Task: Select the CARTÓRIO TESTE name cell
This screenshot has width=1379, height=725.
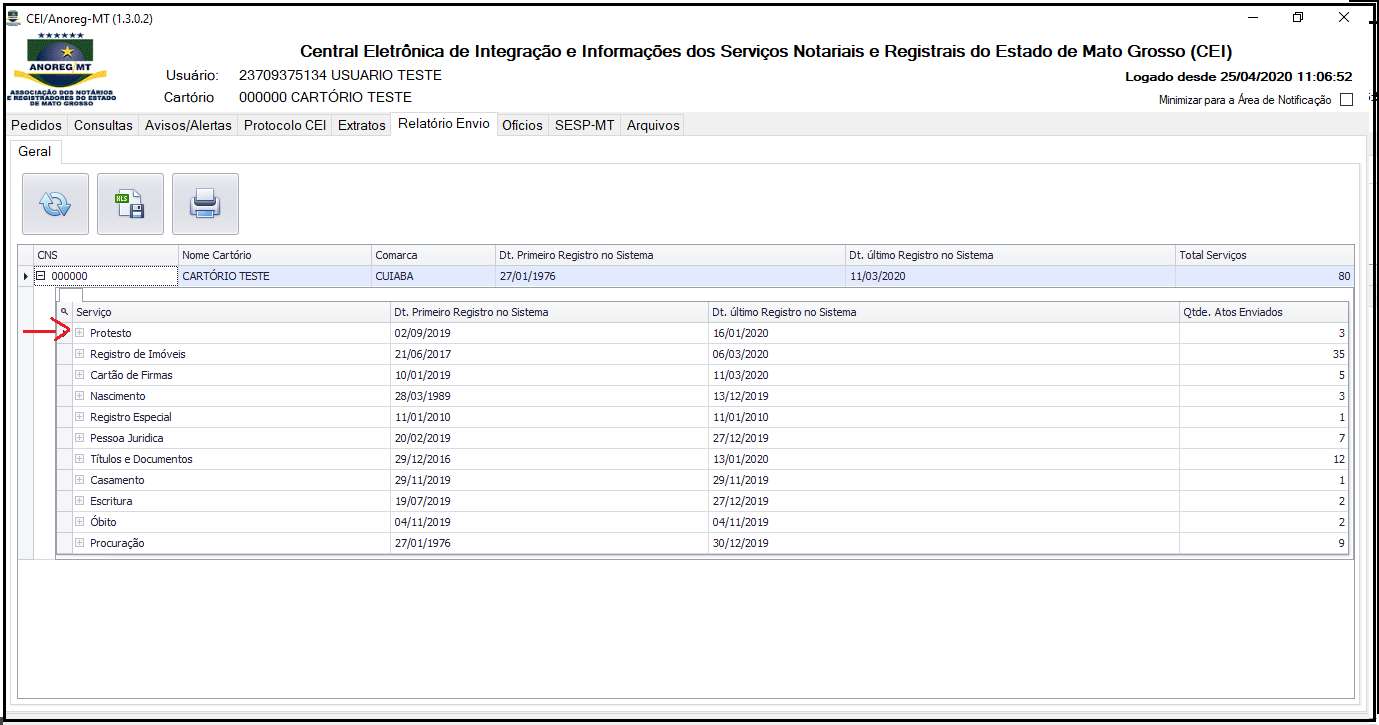Action: (x=275, y=276)
